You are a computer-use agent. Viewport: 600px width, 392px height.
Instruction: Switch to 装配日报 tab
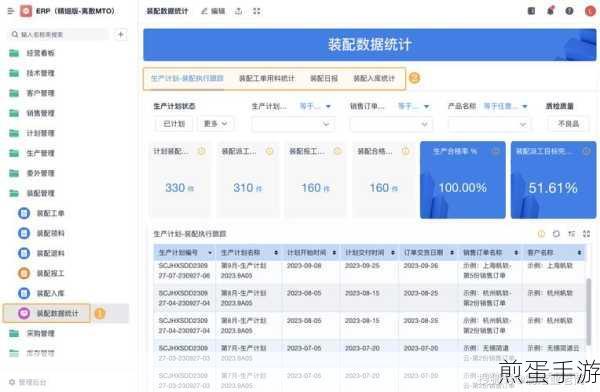point(324,78)
